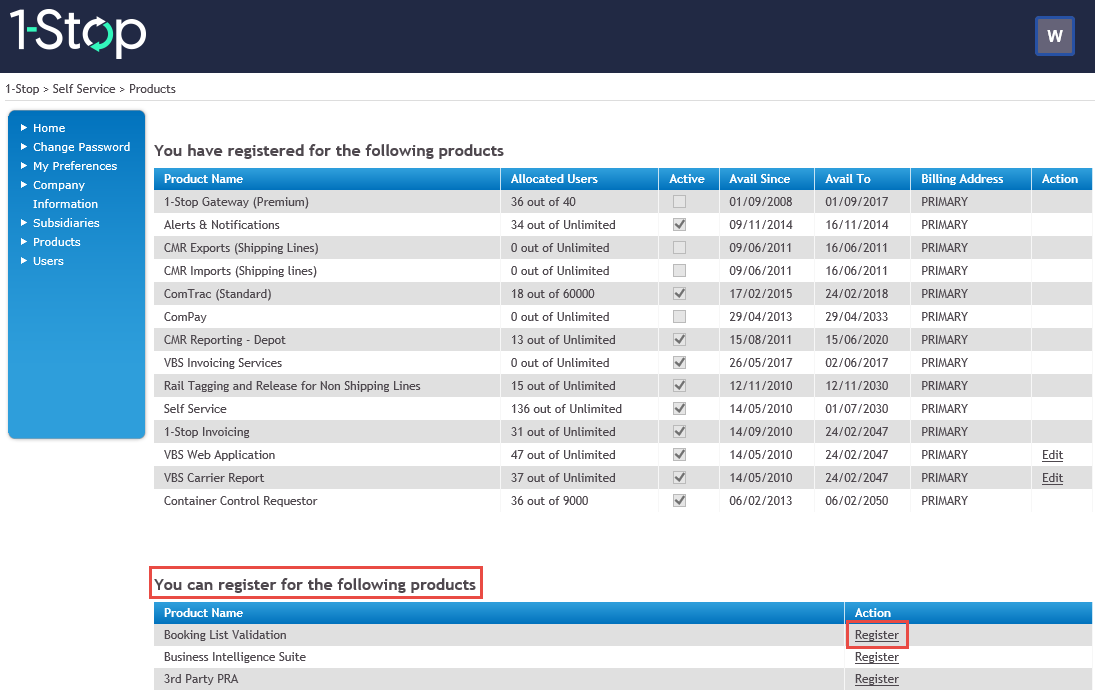Image resolution: width=1095 pixels, height=697 pixels.
Task: Edit the VBS Carrier Report product
Action: pyautogui.click(x=1052, y=478)
